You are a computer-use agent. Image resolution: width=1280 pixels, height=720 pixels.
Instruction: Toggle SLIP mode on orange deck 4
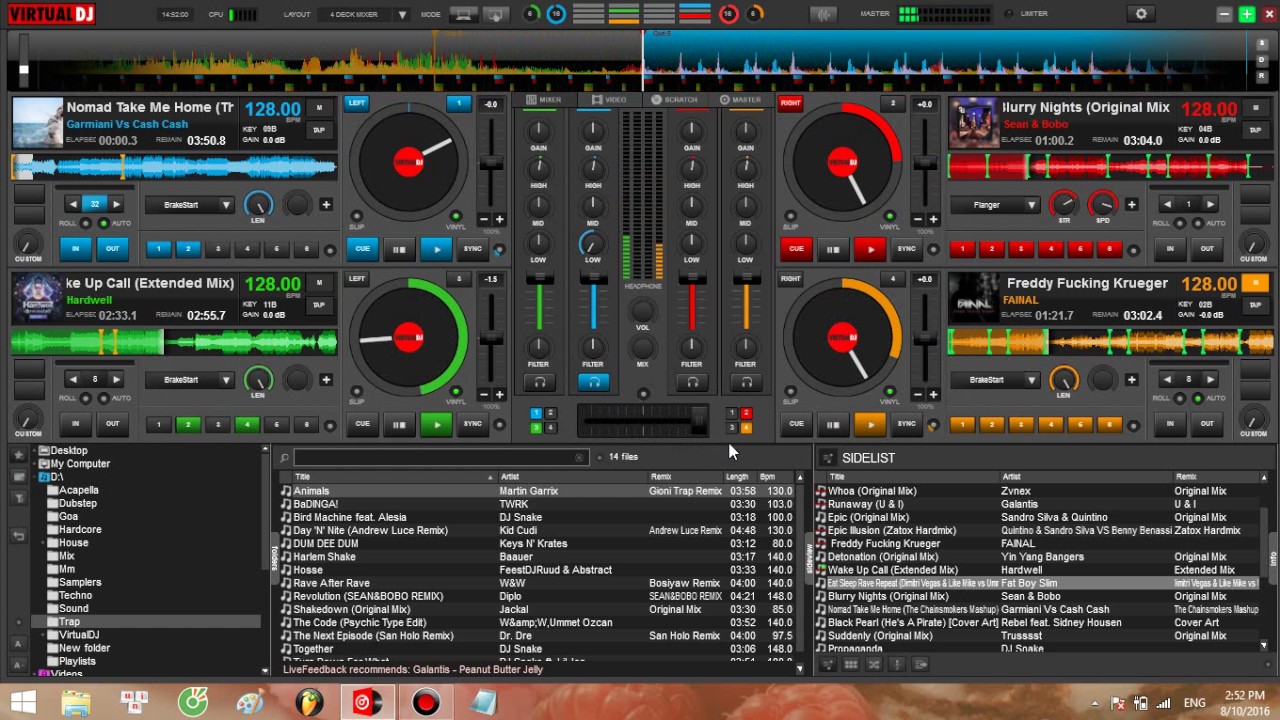tap(792, 391)
